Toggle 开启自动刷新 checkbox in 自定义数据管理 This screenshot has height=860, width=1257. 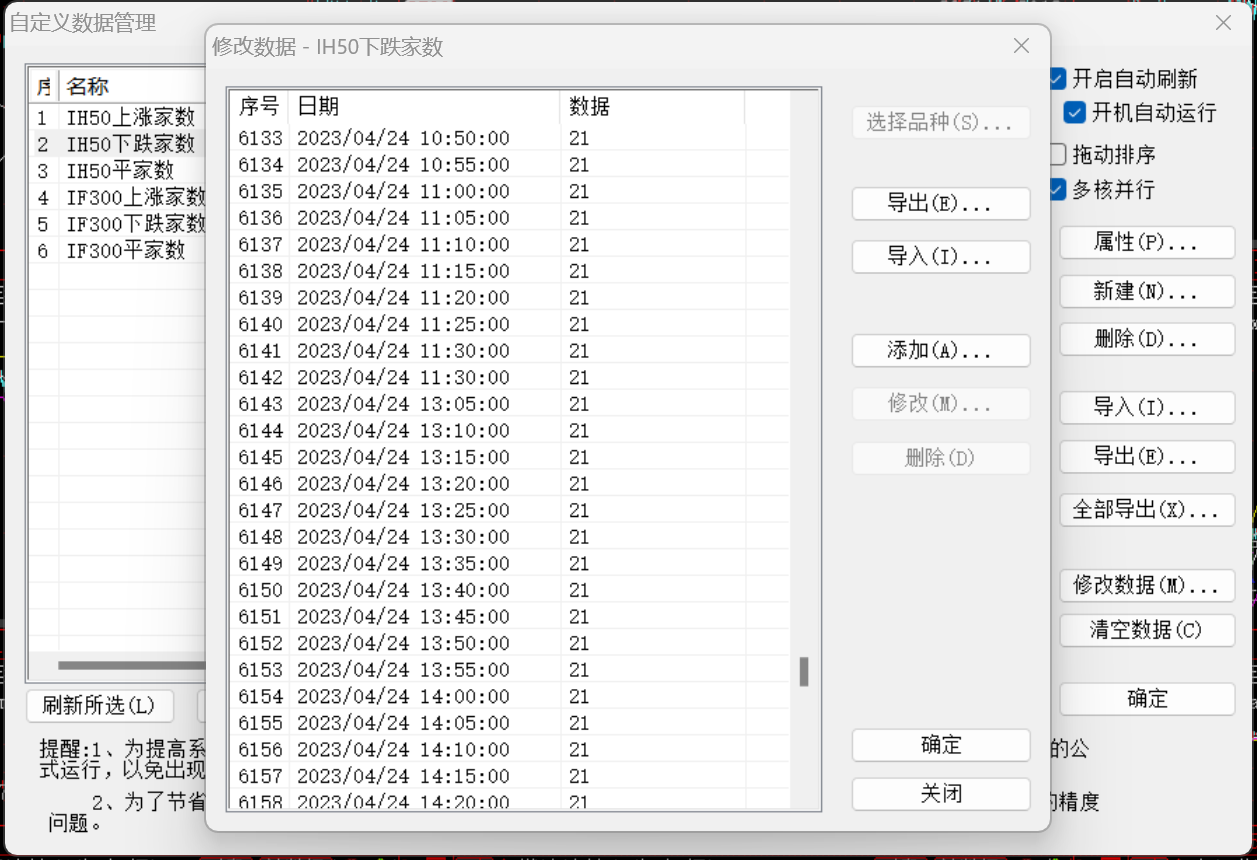tap(1057, 79)
